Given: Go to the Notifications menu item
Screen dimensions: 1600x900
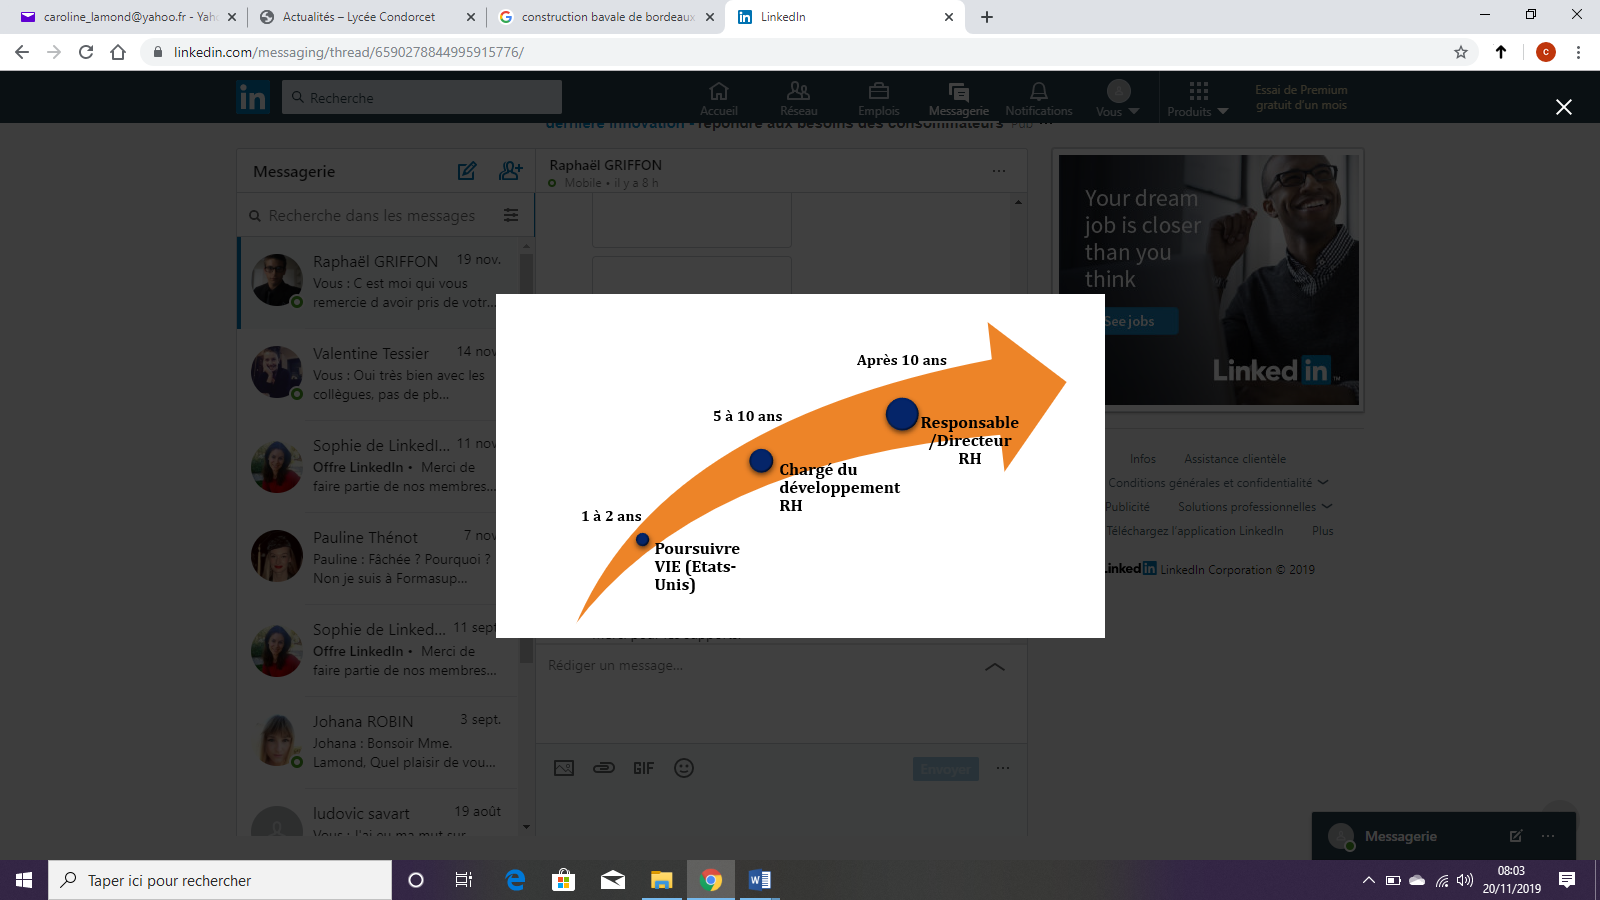Looking at the screenshot, I should [1039, 99].
